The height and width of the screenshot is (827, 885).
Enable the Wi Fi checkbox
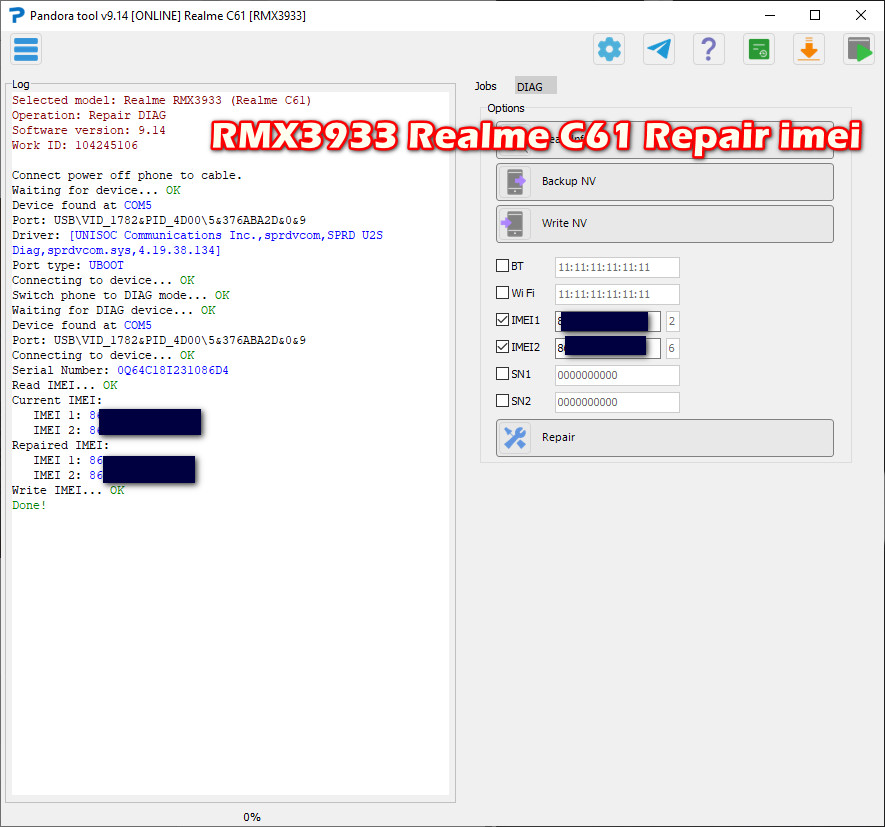click(502, 292)
